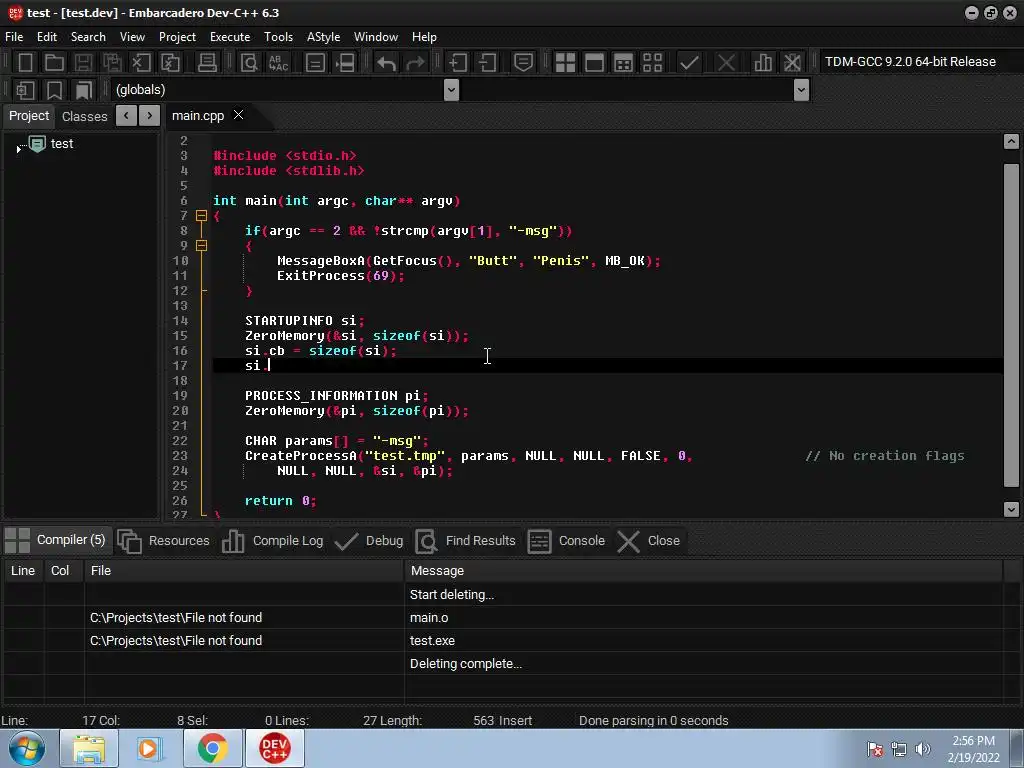Click the Delete profiling information icon
Viewport: 1024px width, 768px height.
pos(792,62)
